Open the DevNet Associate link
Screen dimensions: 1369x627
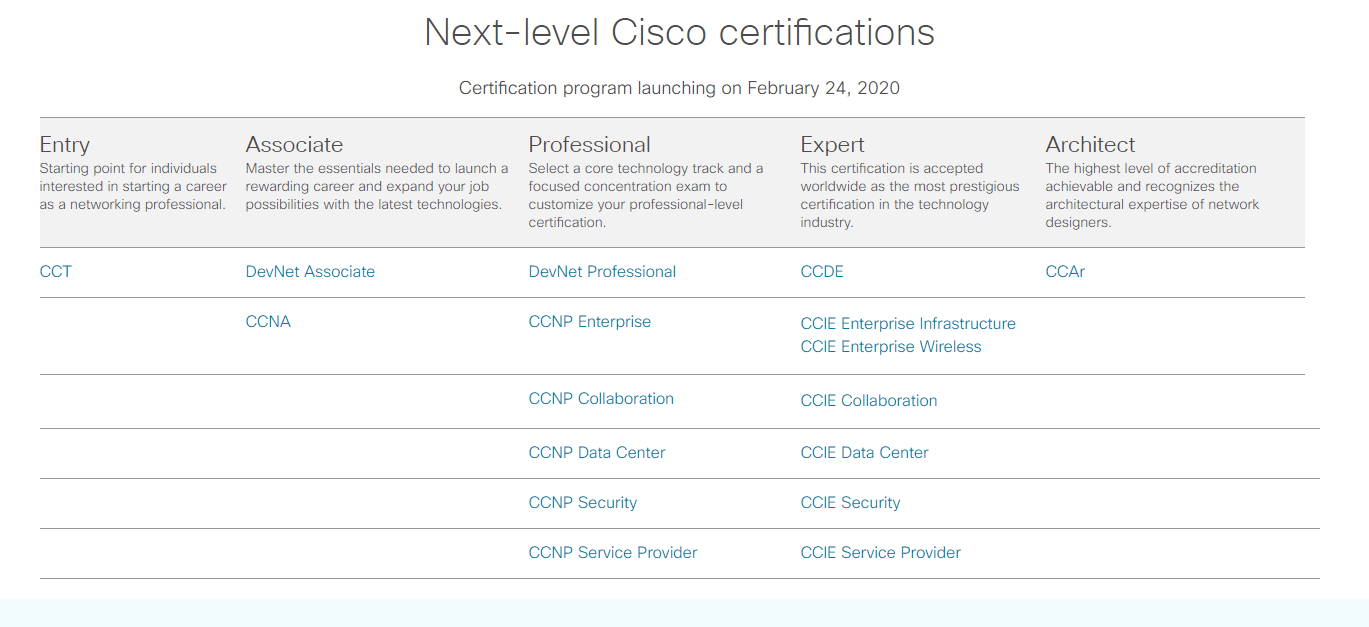coord(310,272)
